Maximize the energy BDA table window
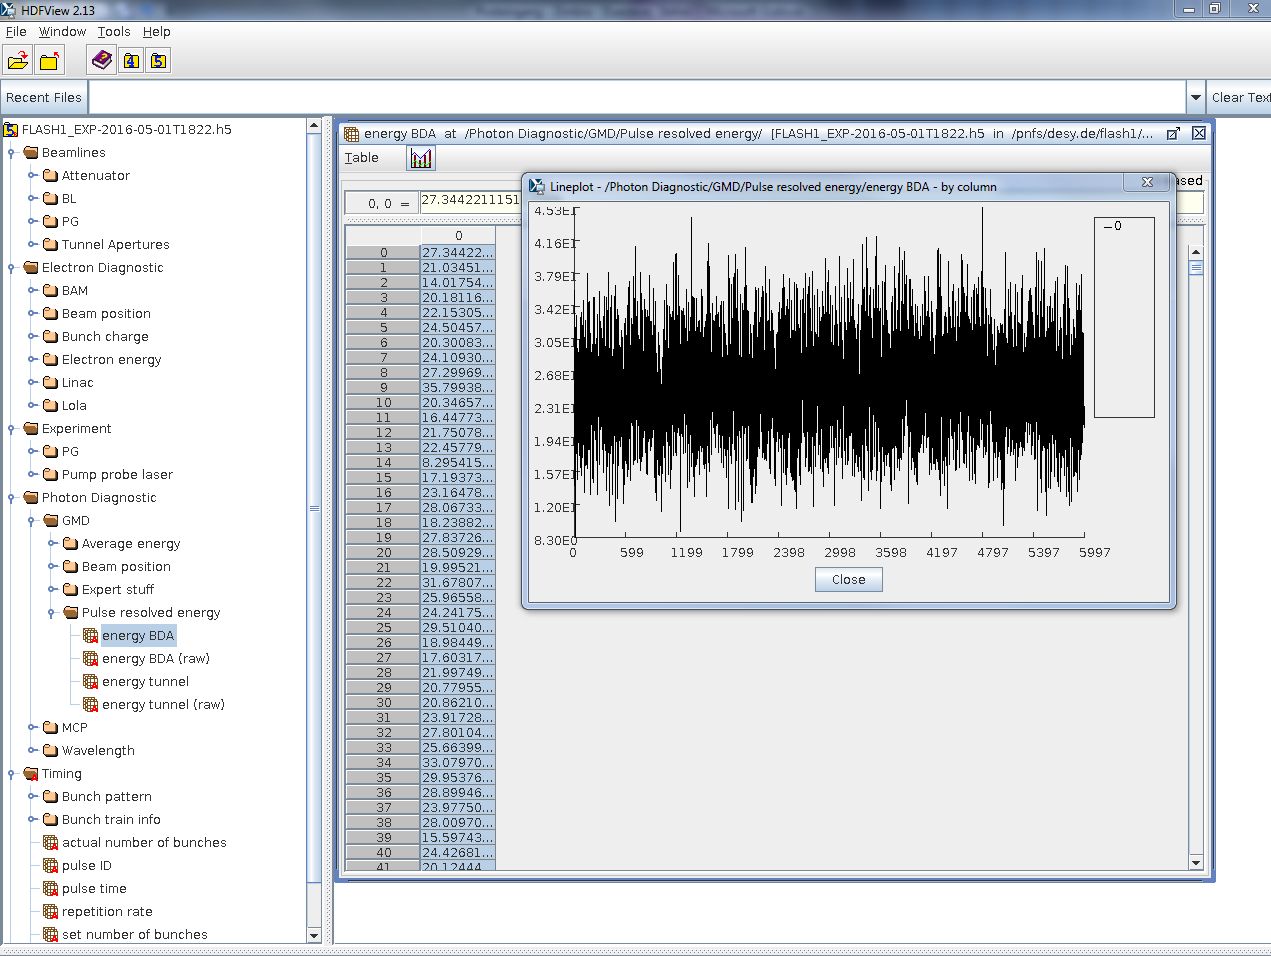Screen dimensions: 1271x956 1173,133
